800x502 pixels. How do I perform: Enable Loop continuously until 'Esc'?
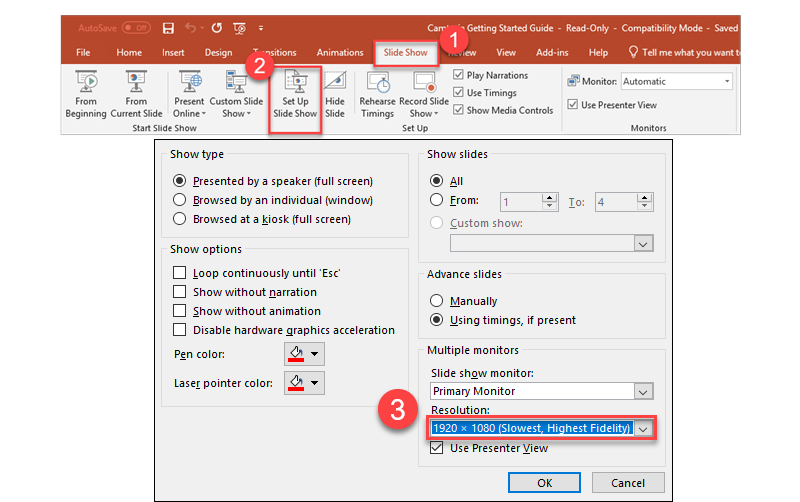pyautogui.click(x=180, y=273)
